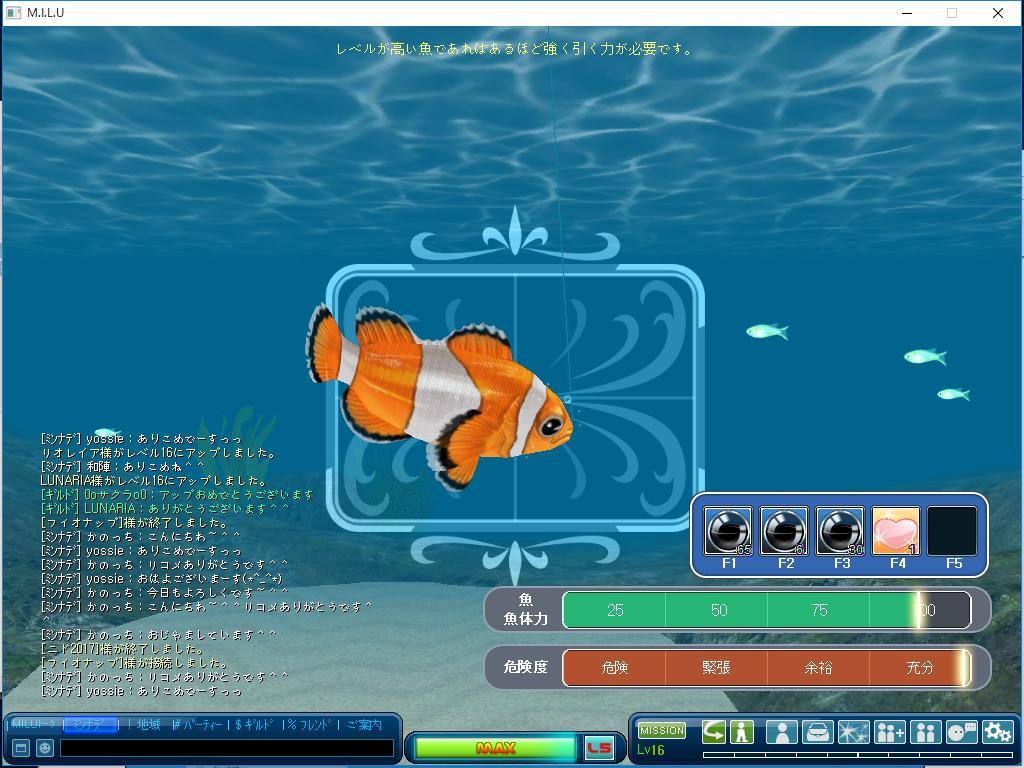Screen dimensions: 1024x768
Task: Switch to the ミンナデ chat tab
Action: click(x=90, y=724)
